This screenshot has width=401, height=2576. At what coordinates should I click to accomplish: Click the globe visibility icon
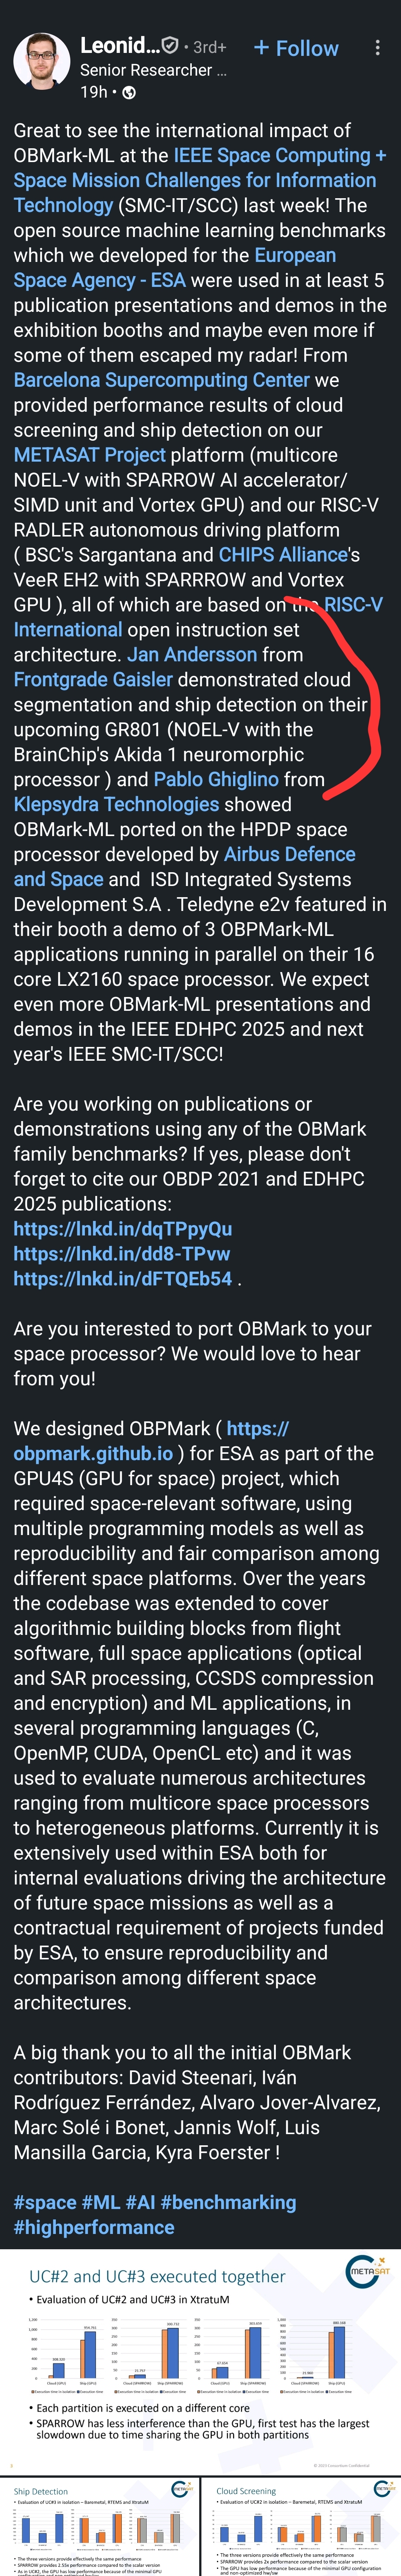[129, 92]
